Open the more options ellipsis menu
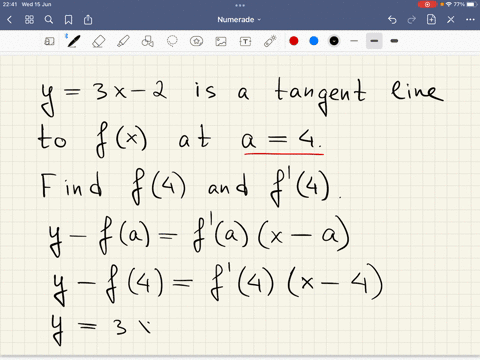The width and height of the screenshot is (480, 360). [470, 20]
